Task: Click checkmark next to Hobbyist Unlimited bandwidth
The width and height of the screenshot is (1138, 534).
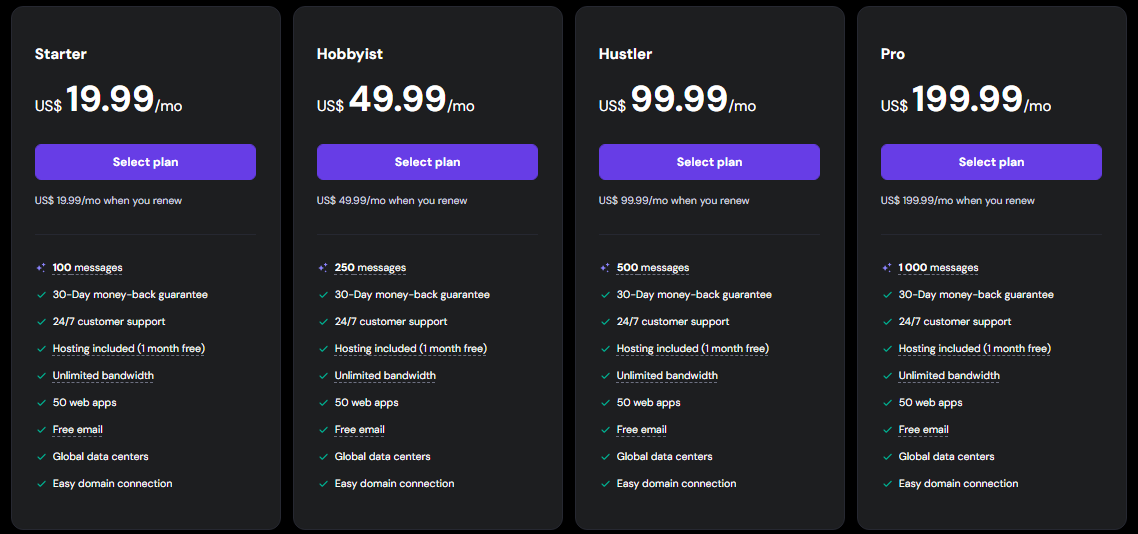Action: click(323, 376)
